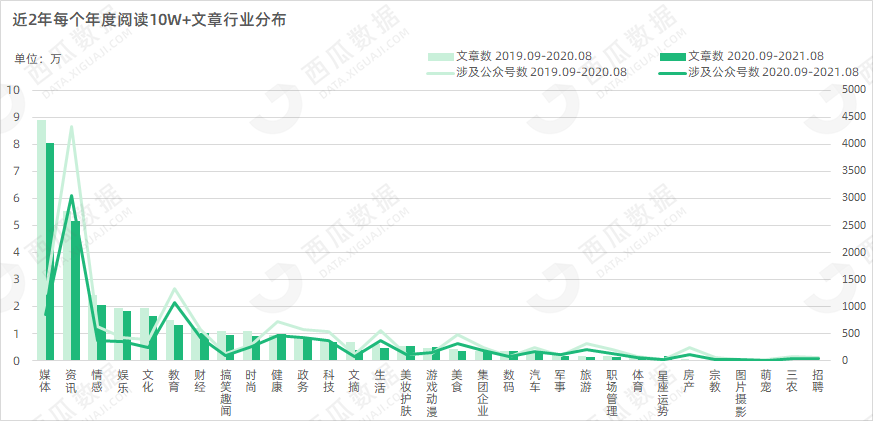Click the dark green 媒体 bar
The width and height of the screenshot is (873, 421).
(x=50, y=251)
